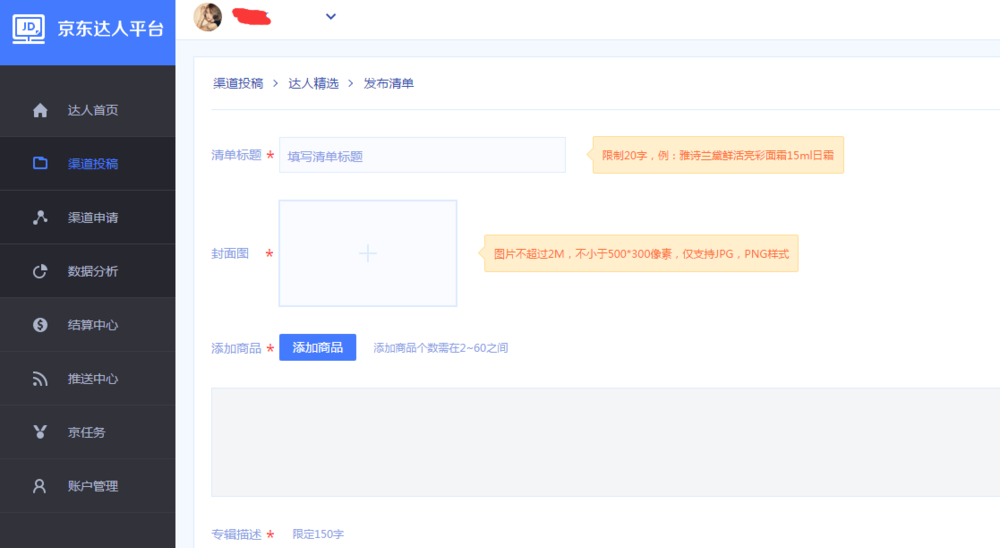Viewport: 1000px width, 548px height.
Task: Expand the account dropdown chevron
Action: pos(330,17)
